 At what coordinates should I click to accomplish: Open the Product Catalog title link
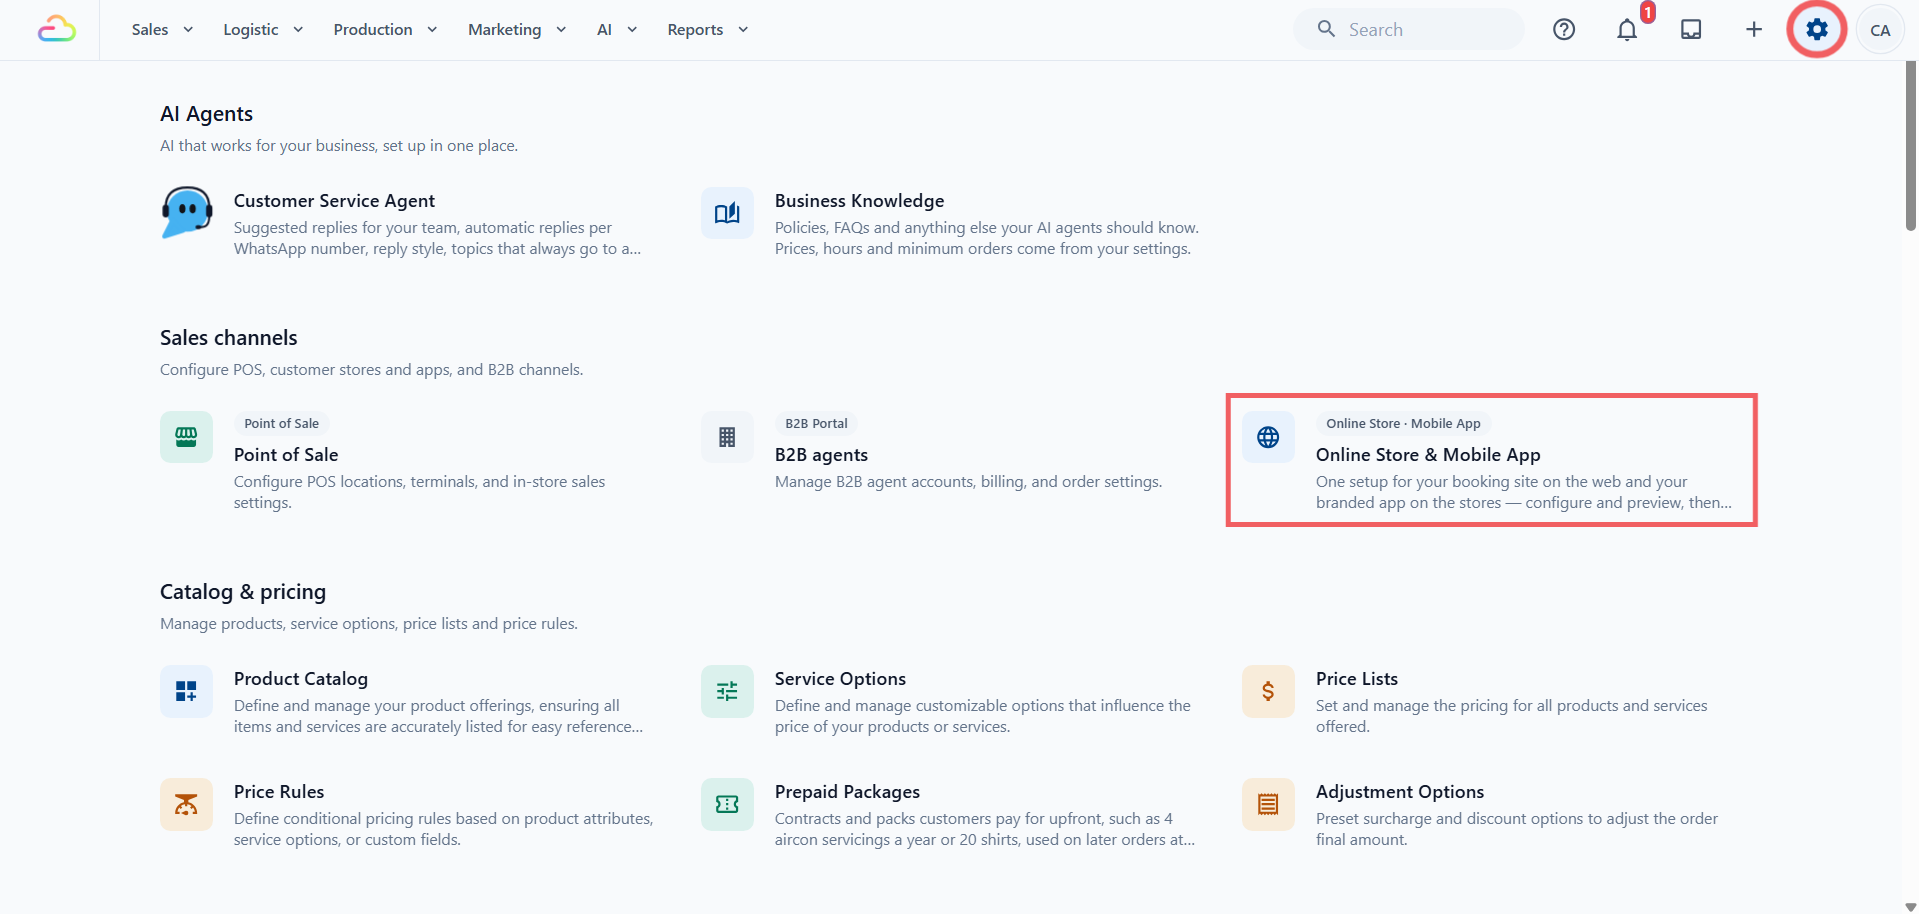tap(301, 679)
